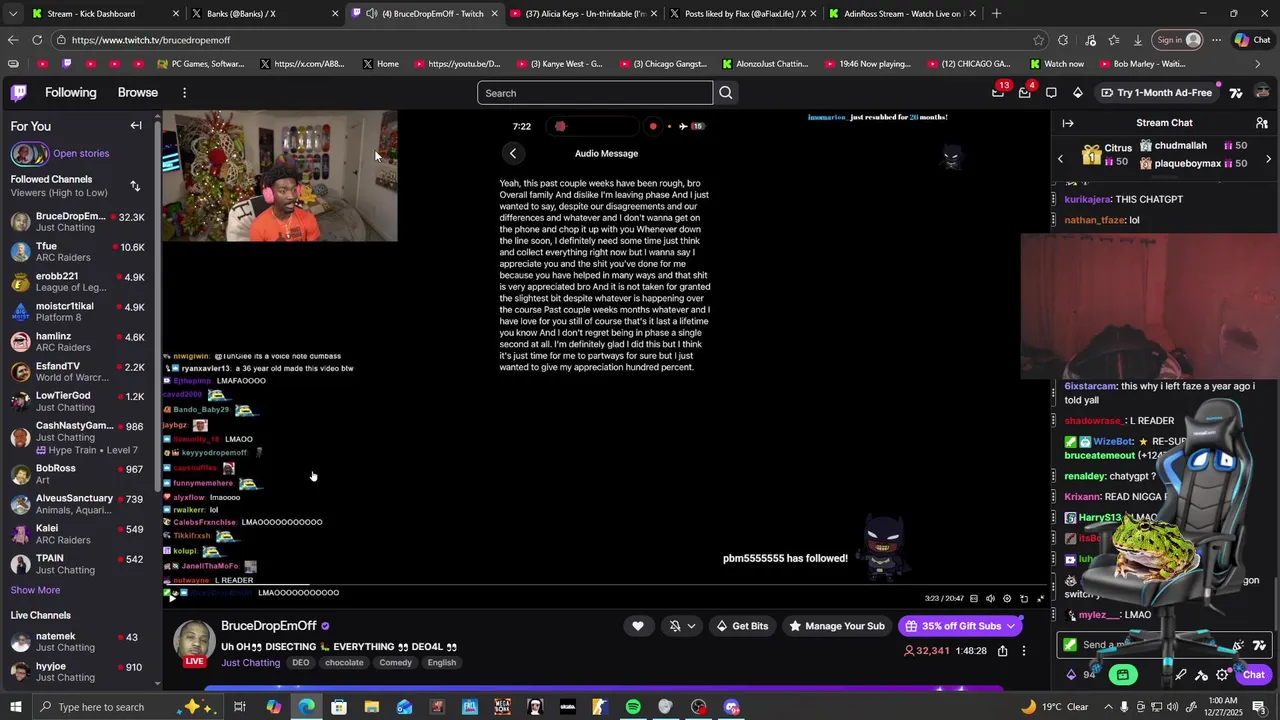Screen dimensions: 1280x720
Task: Open player settings gear
Action: point(1007,598)
